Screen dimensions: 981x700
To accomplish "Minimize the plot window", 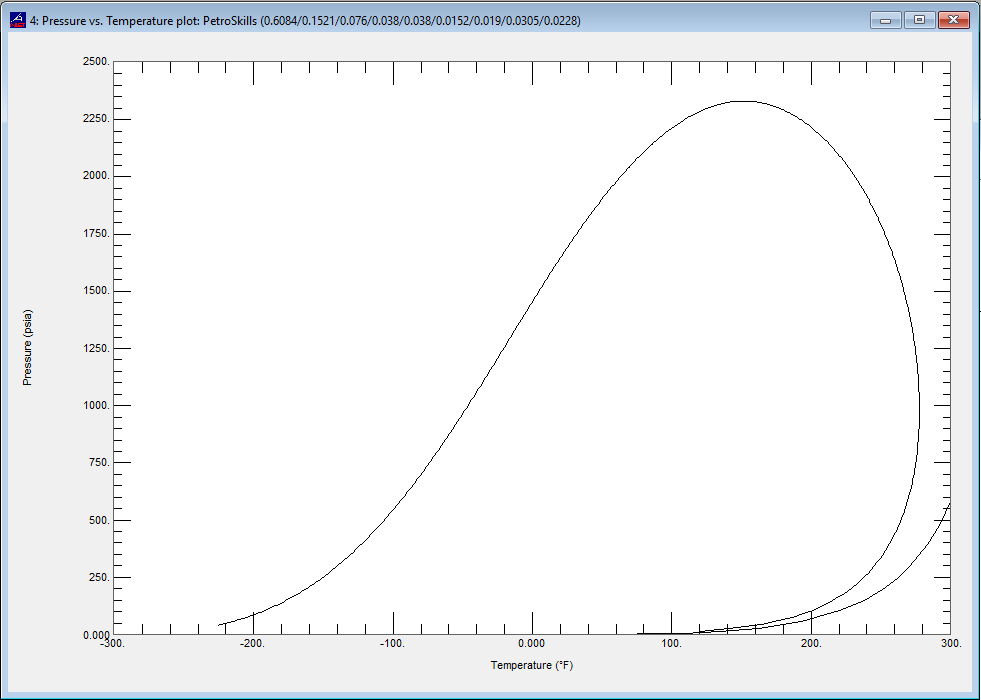I will click(x=884, y=19).
